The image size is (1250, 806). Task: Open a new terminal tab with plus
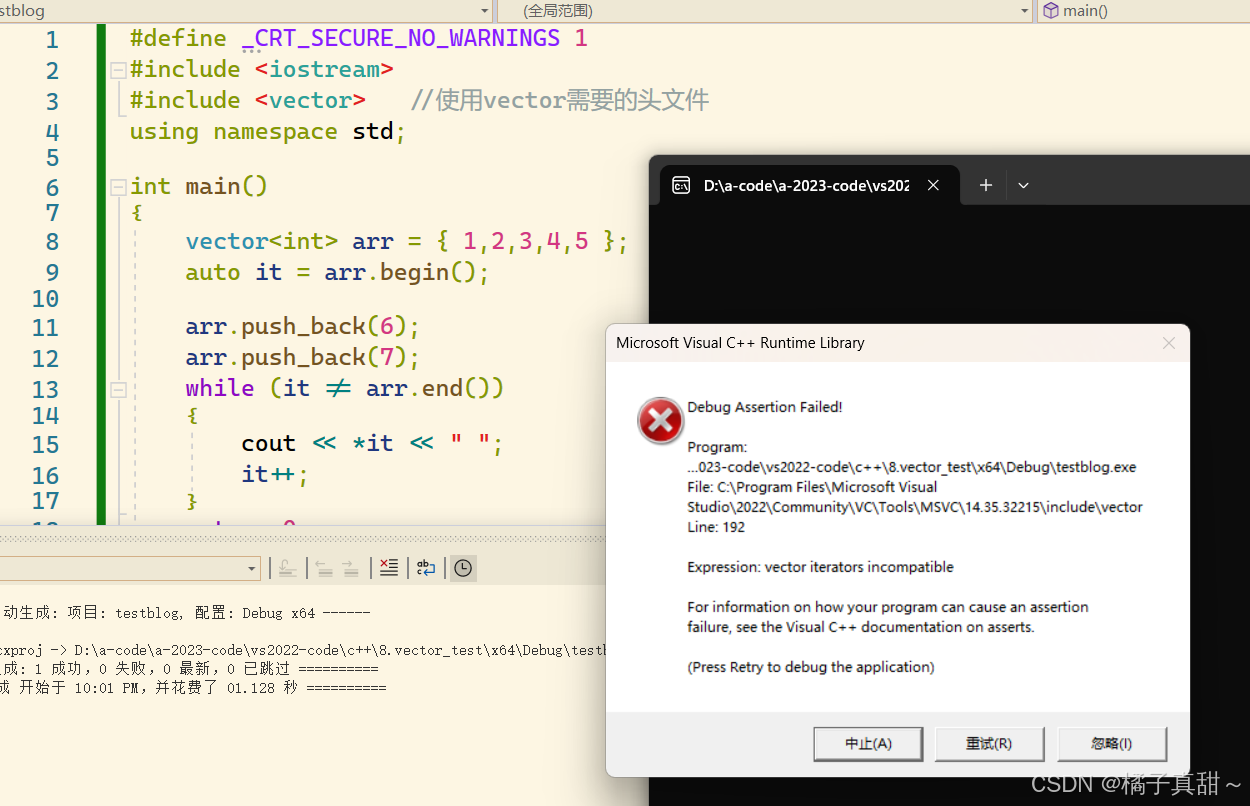click(985, 185)
